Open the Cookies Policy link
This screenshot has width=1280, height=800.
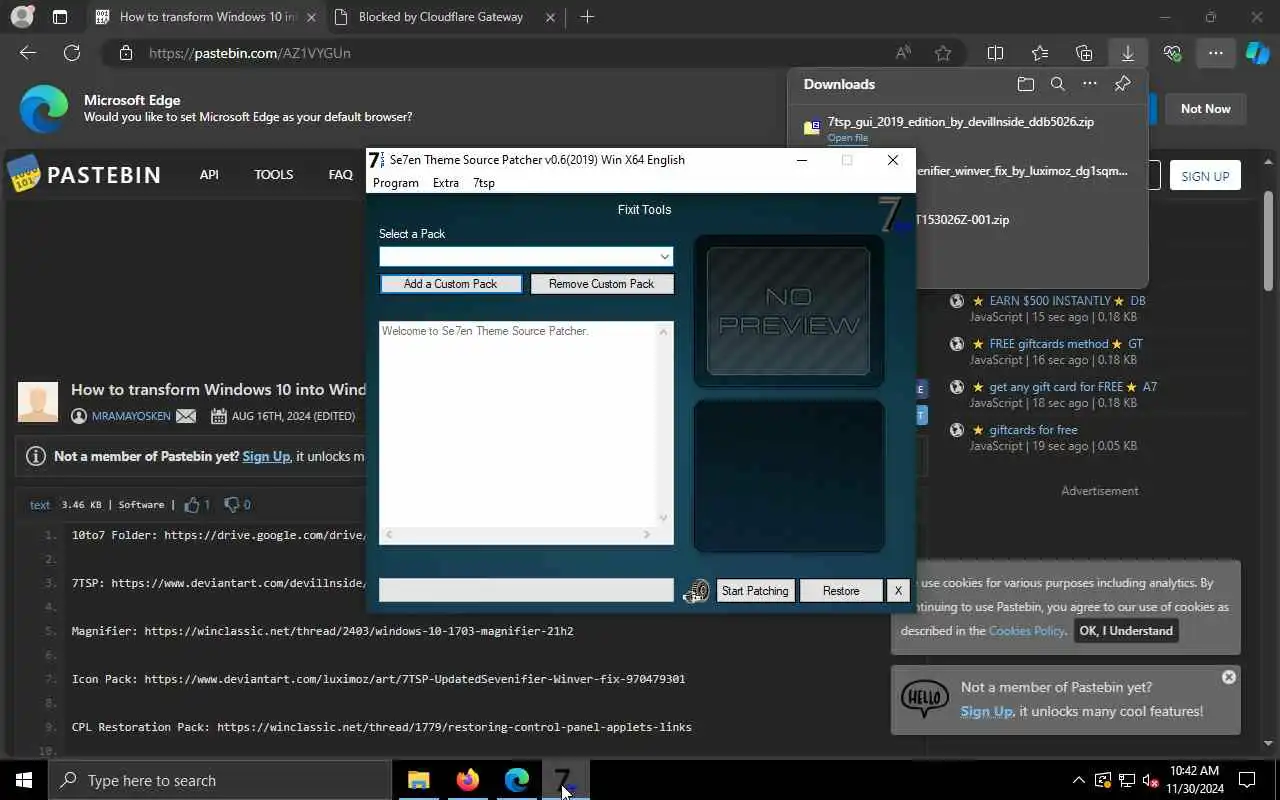click(1027, 631)
